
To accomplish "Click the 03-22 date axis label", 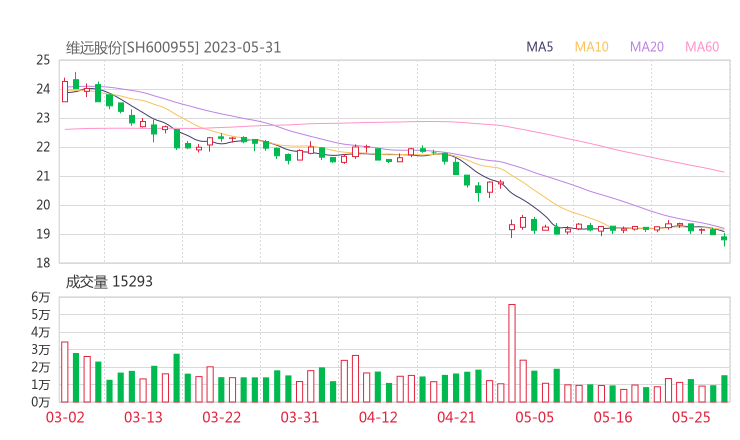I will pos(221,417).
